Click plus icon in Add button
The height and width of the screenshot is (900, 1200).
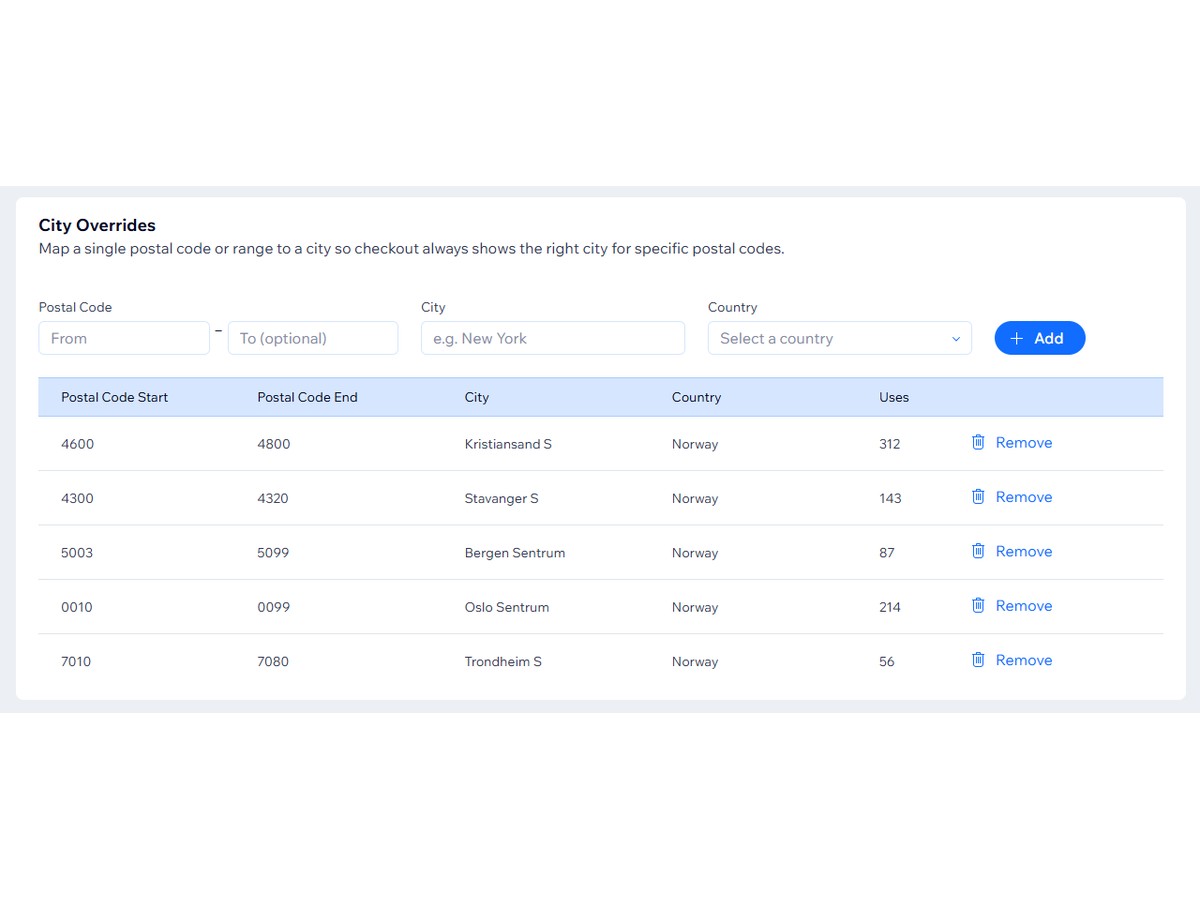coord(1017,339)
